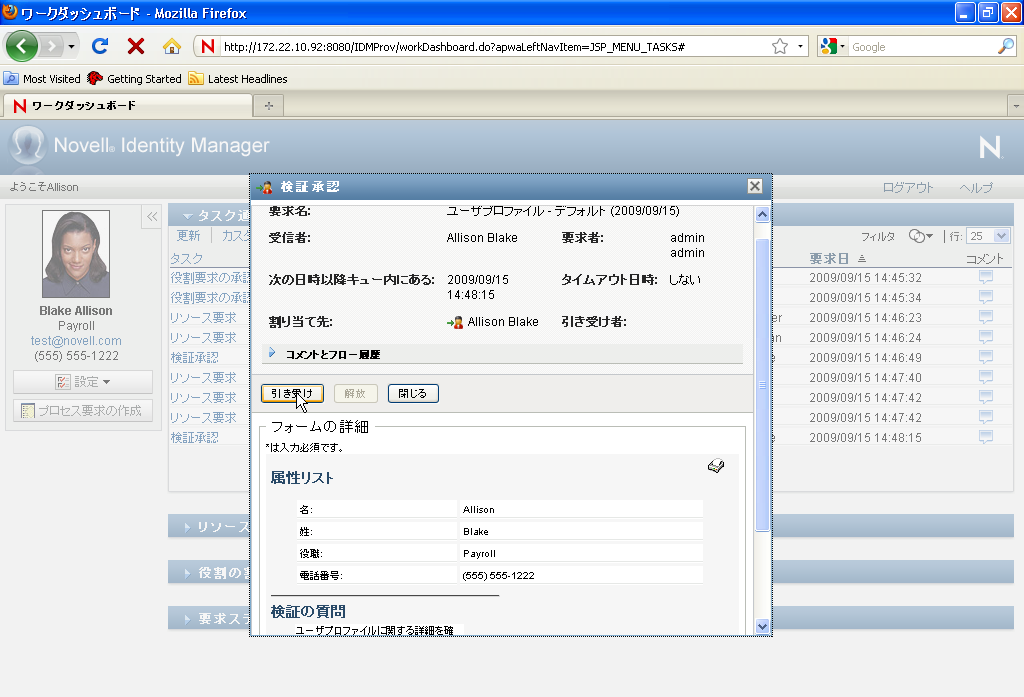Viewport: 1024px width, 697px height.
Task: Click ログアウト in the header
Action: (908, 187)
